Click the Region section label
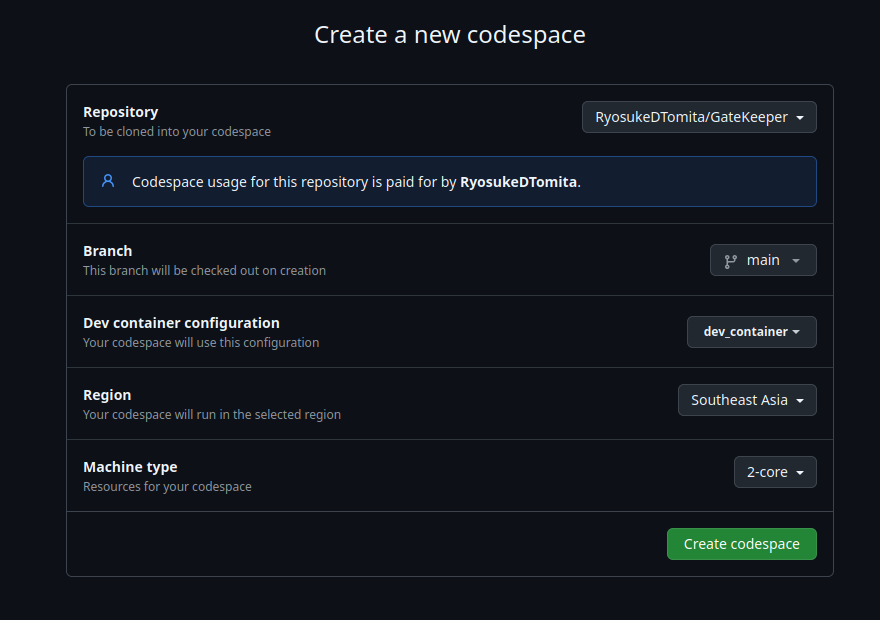880x620 pixels. point(107,394)
